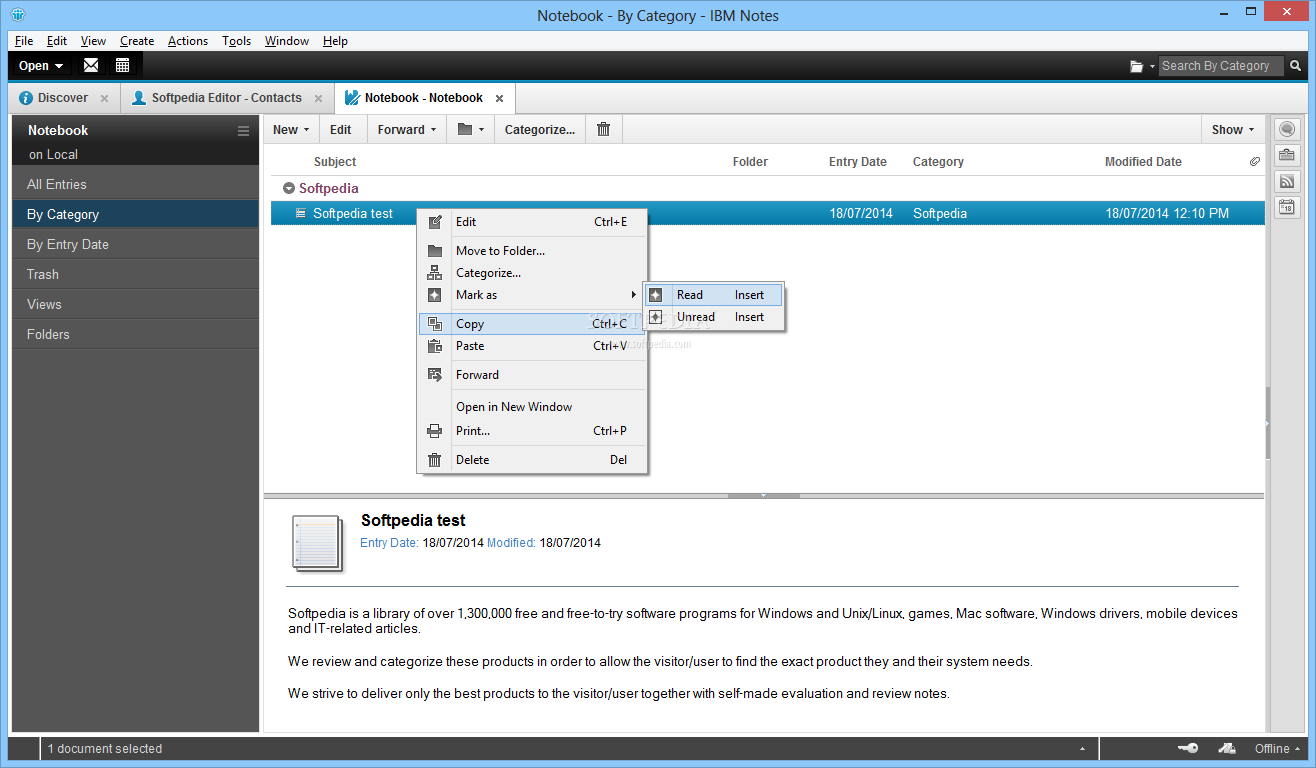Viewport: 1316px width, 768px height.
Task: Open the Help menu
Action: 336,41
